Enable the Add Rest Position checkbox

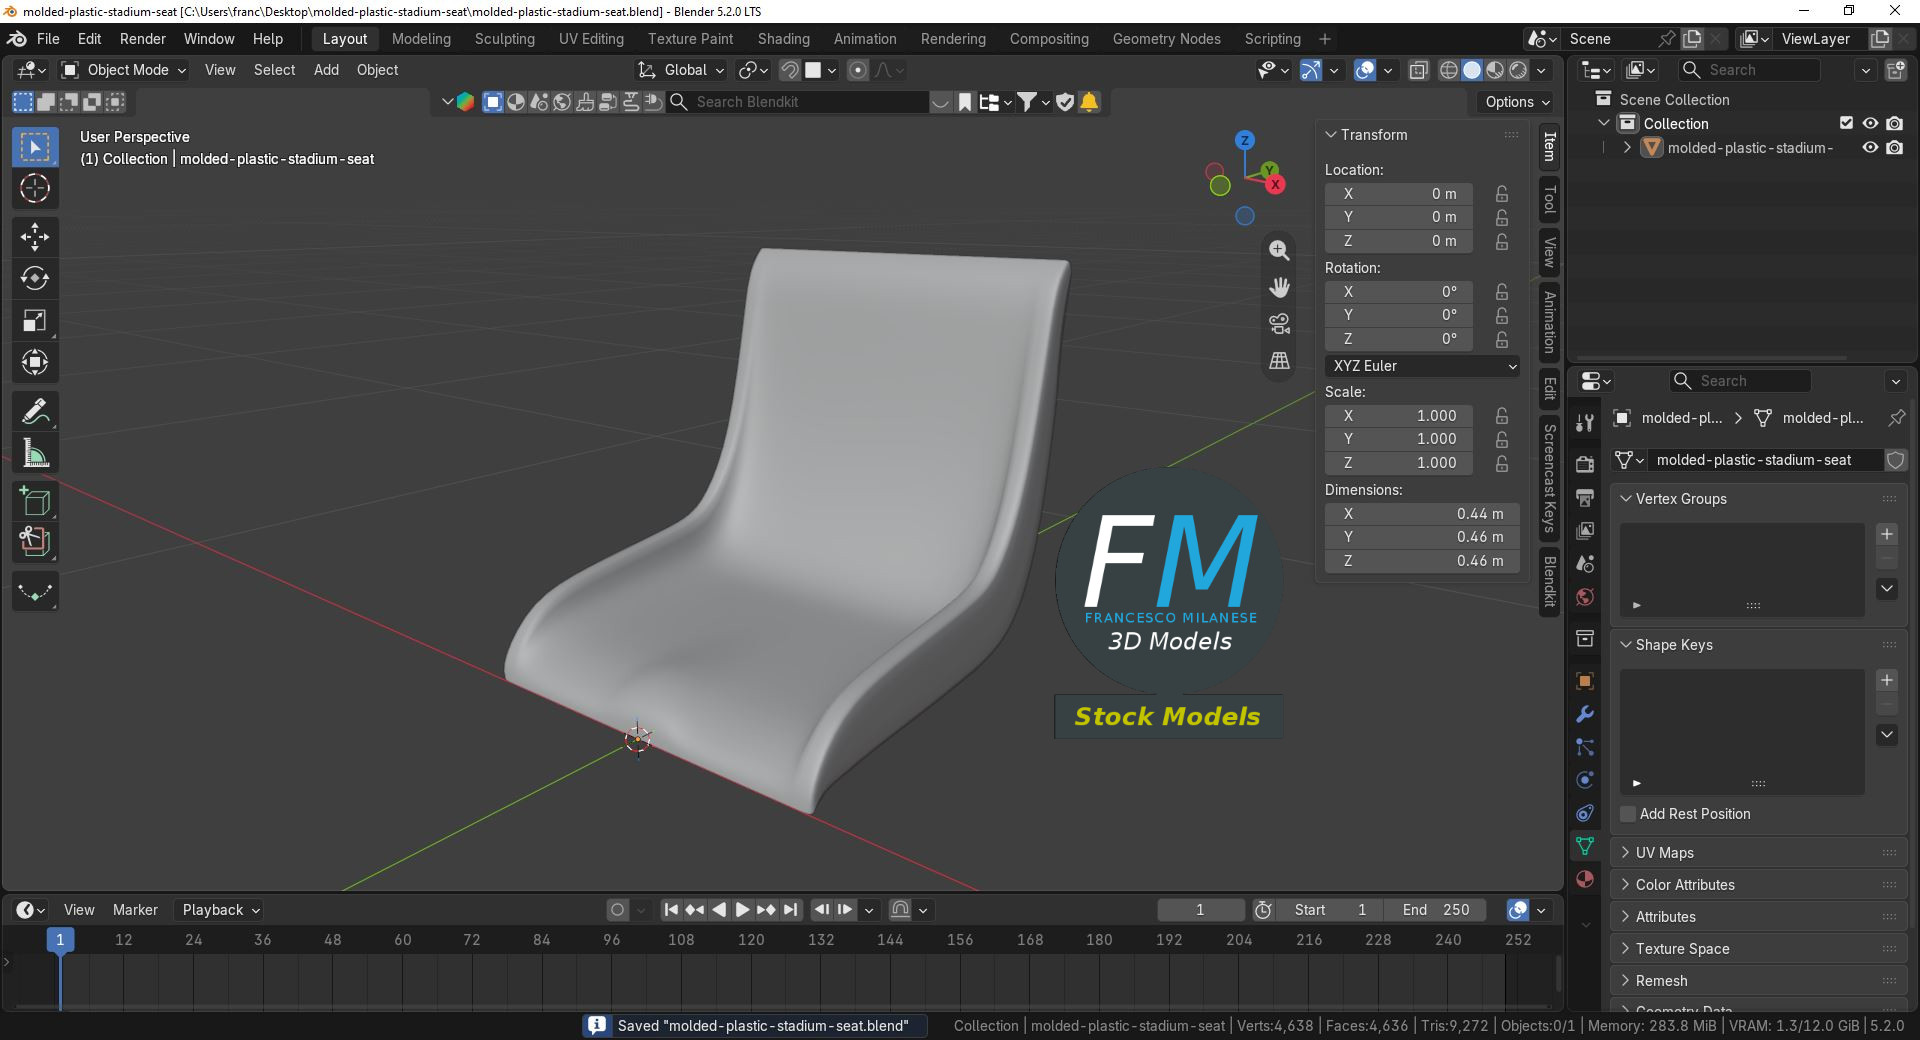click(1628, 814)
